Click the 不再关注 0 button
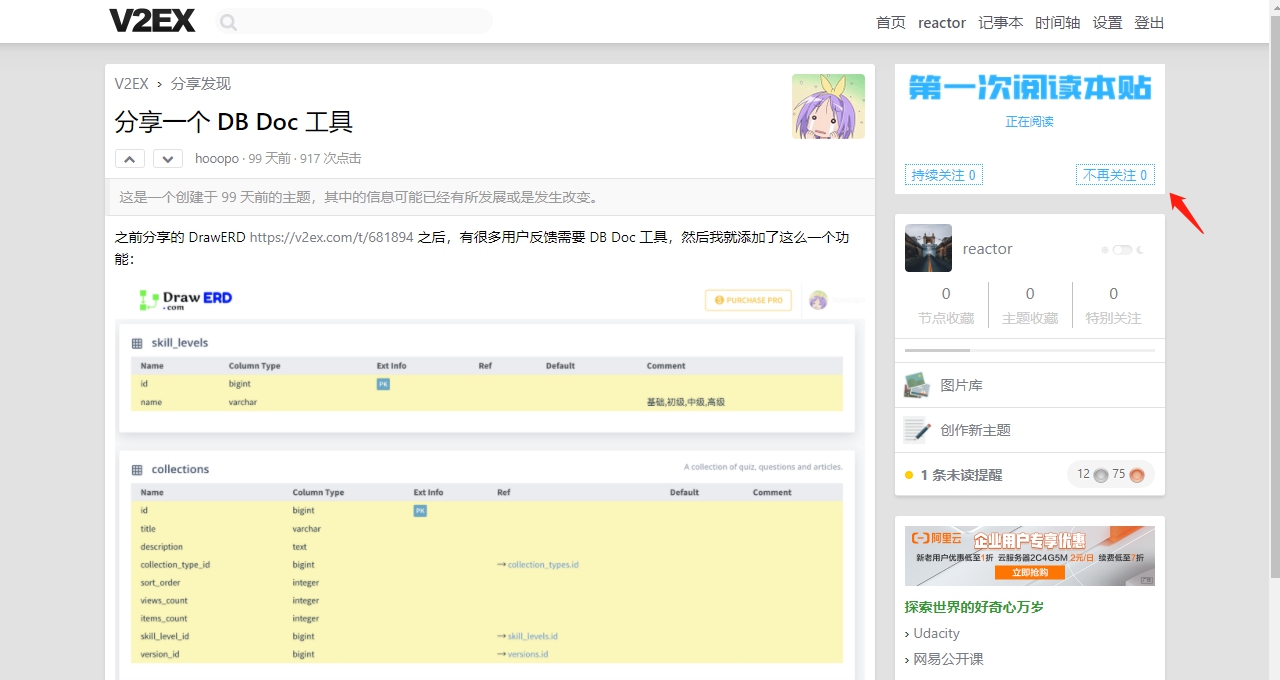The height and width of the screenshot is (680, 1280). (1115, 173)
